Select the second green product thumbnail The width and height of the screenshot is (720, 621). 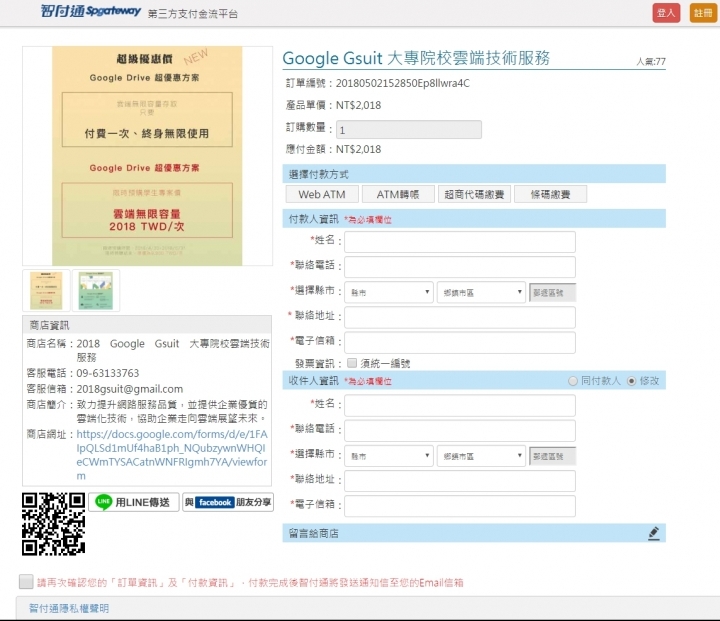pyautogui.click(x=96, y=290)
